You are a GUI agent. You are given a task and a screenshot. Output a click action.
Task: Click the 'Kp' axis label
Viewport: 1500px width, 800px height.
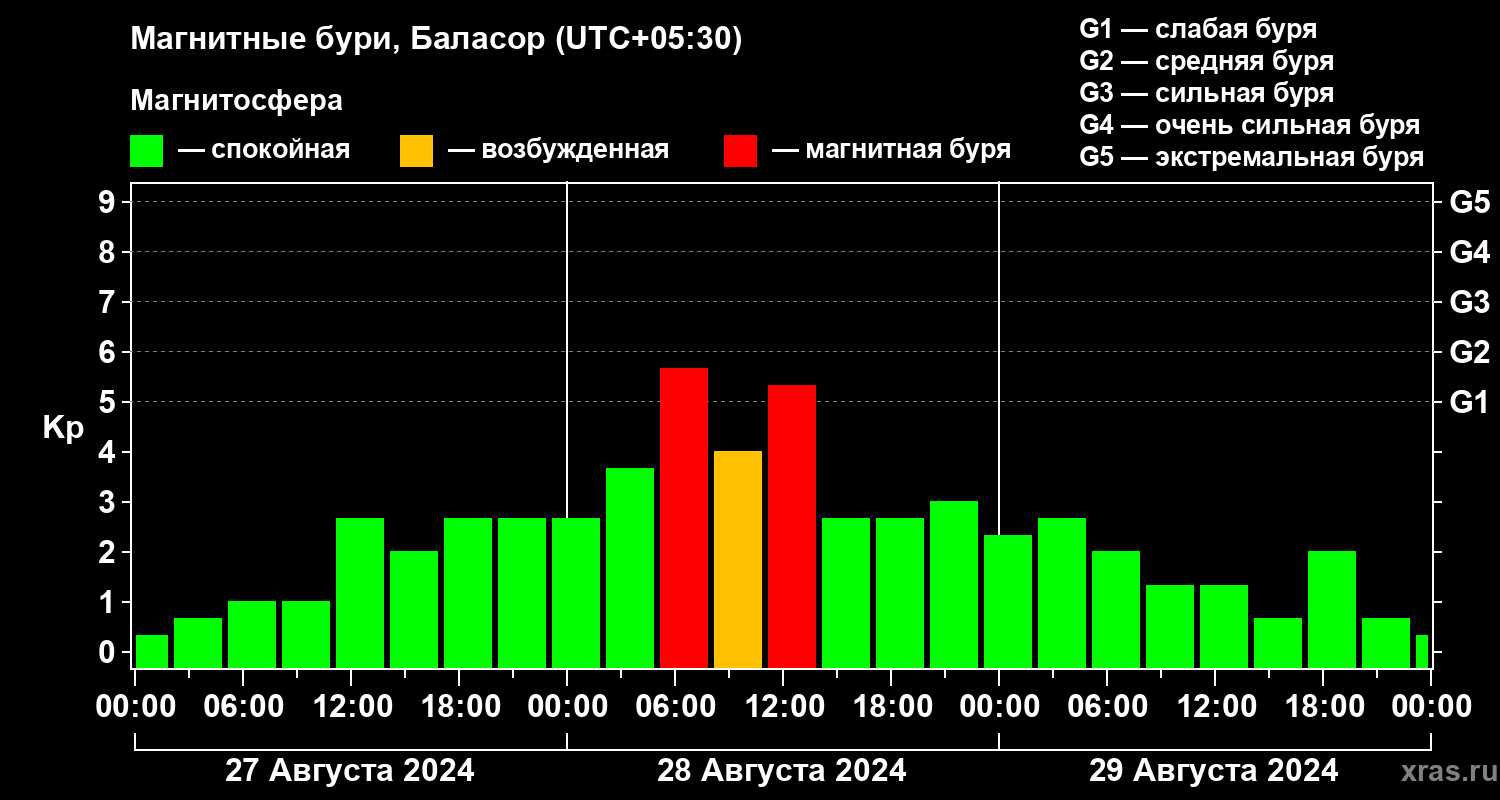(63, 428)
